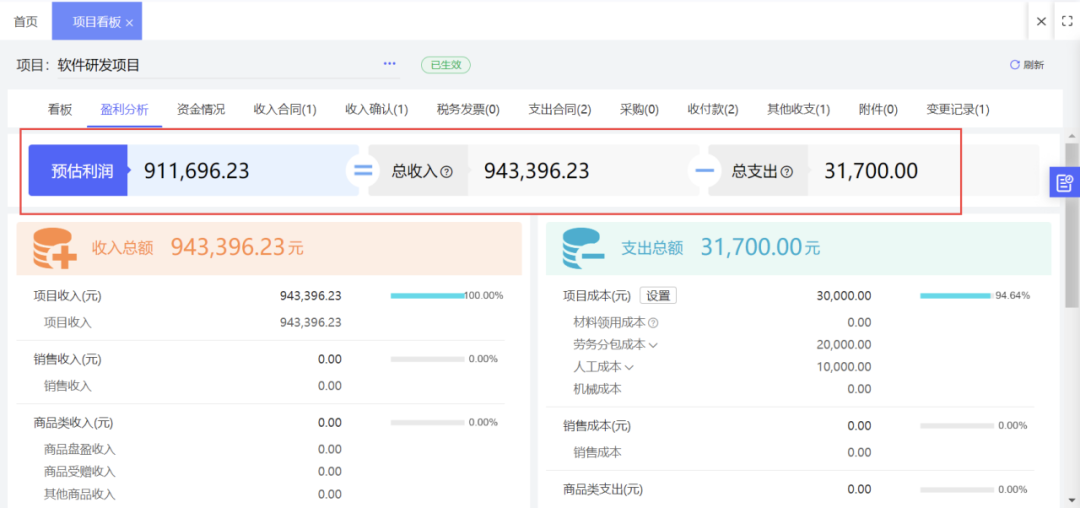Click the 10,000.00 labor cost value
1080x508 pixels.
[x=844, y=367]
